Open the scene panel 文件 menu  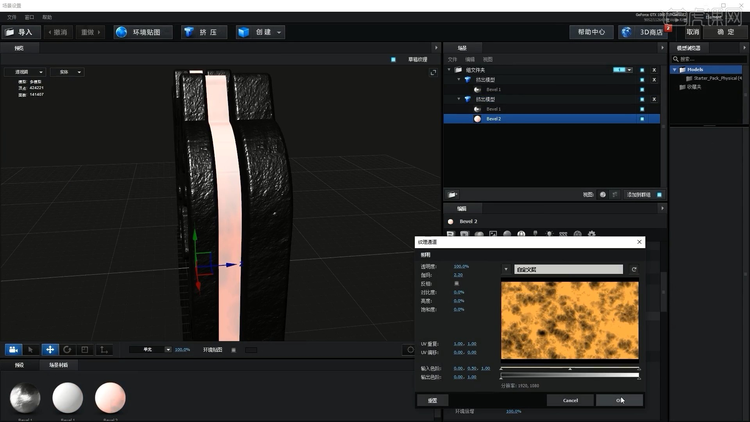[452, 59]
